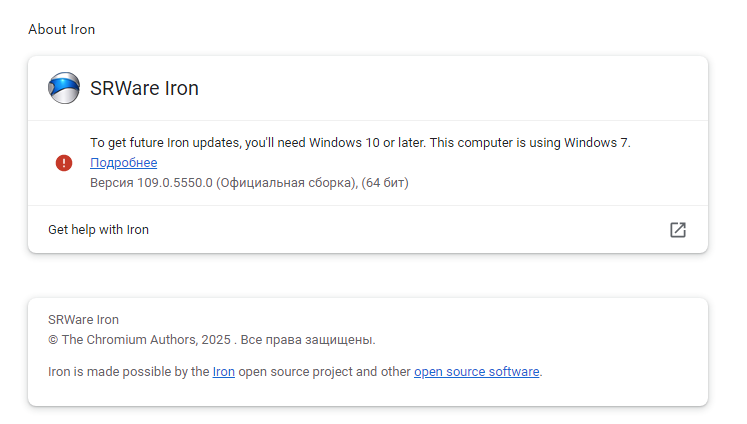Follow the open source software link
Screen dimensions: 747x424
click(x=476, y=372)
